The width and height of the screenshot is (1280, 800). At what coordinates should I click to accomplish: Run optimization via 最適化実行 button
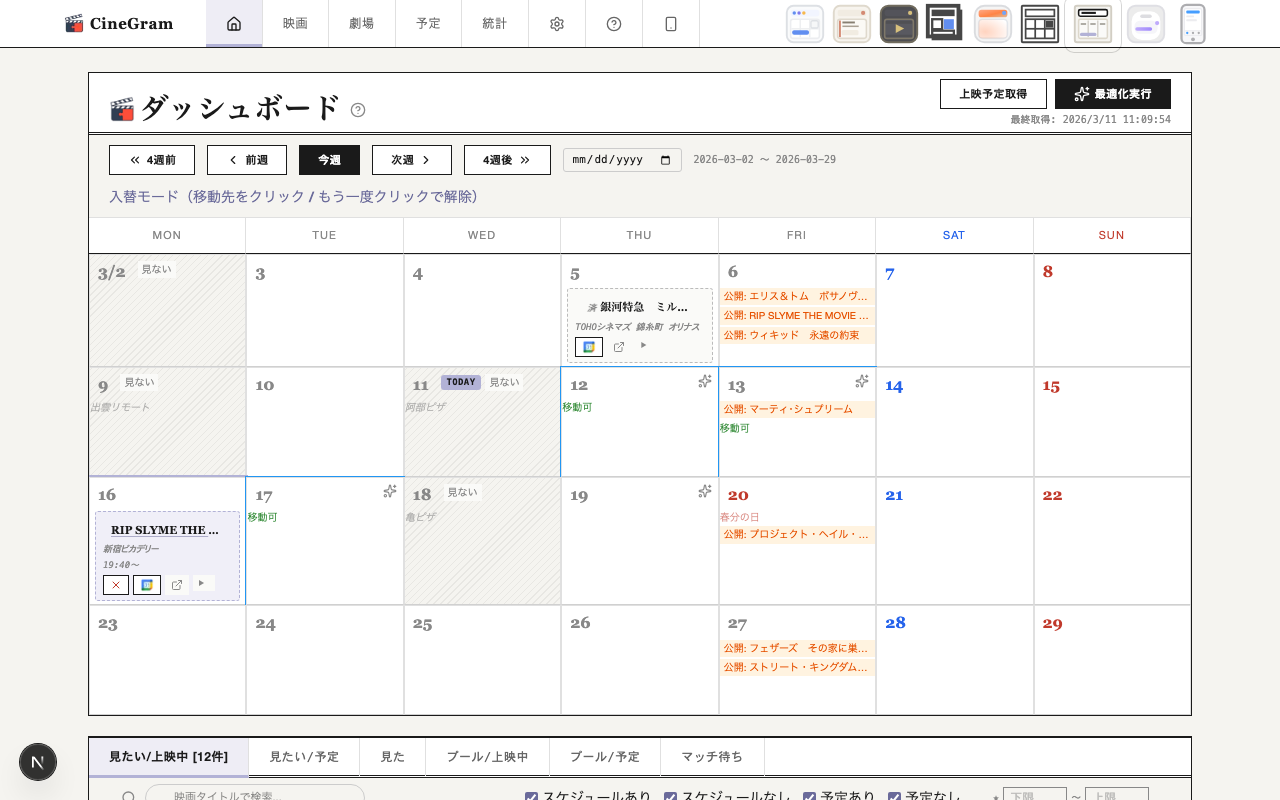(1113, 93)
